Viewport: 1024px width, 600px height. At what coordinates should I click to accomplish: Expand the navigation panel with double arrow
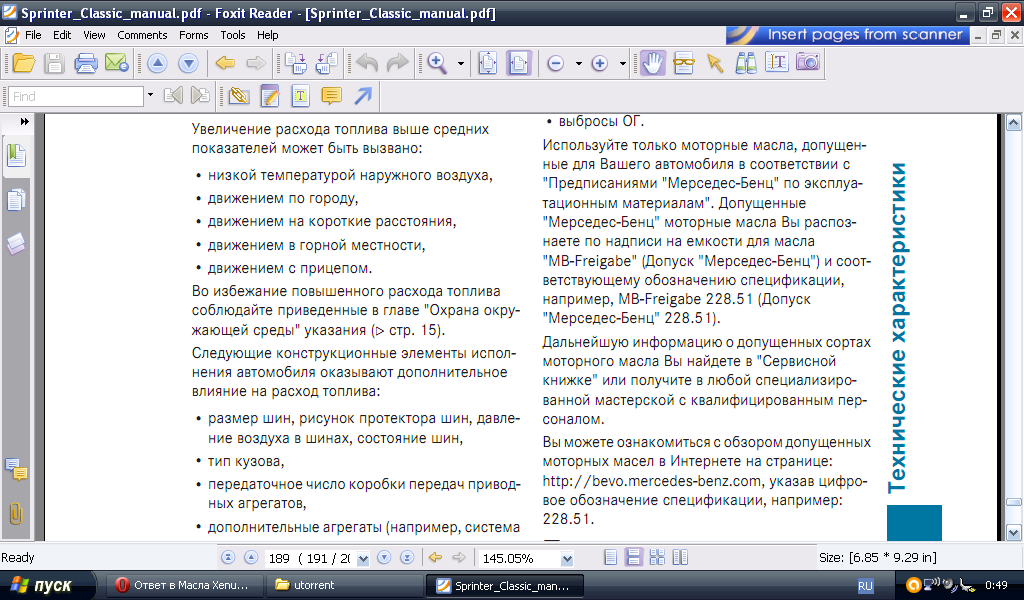tap(24, 121)
